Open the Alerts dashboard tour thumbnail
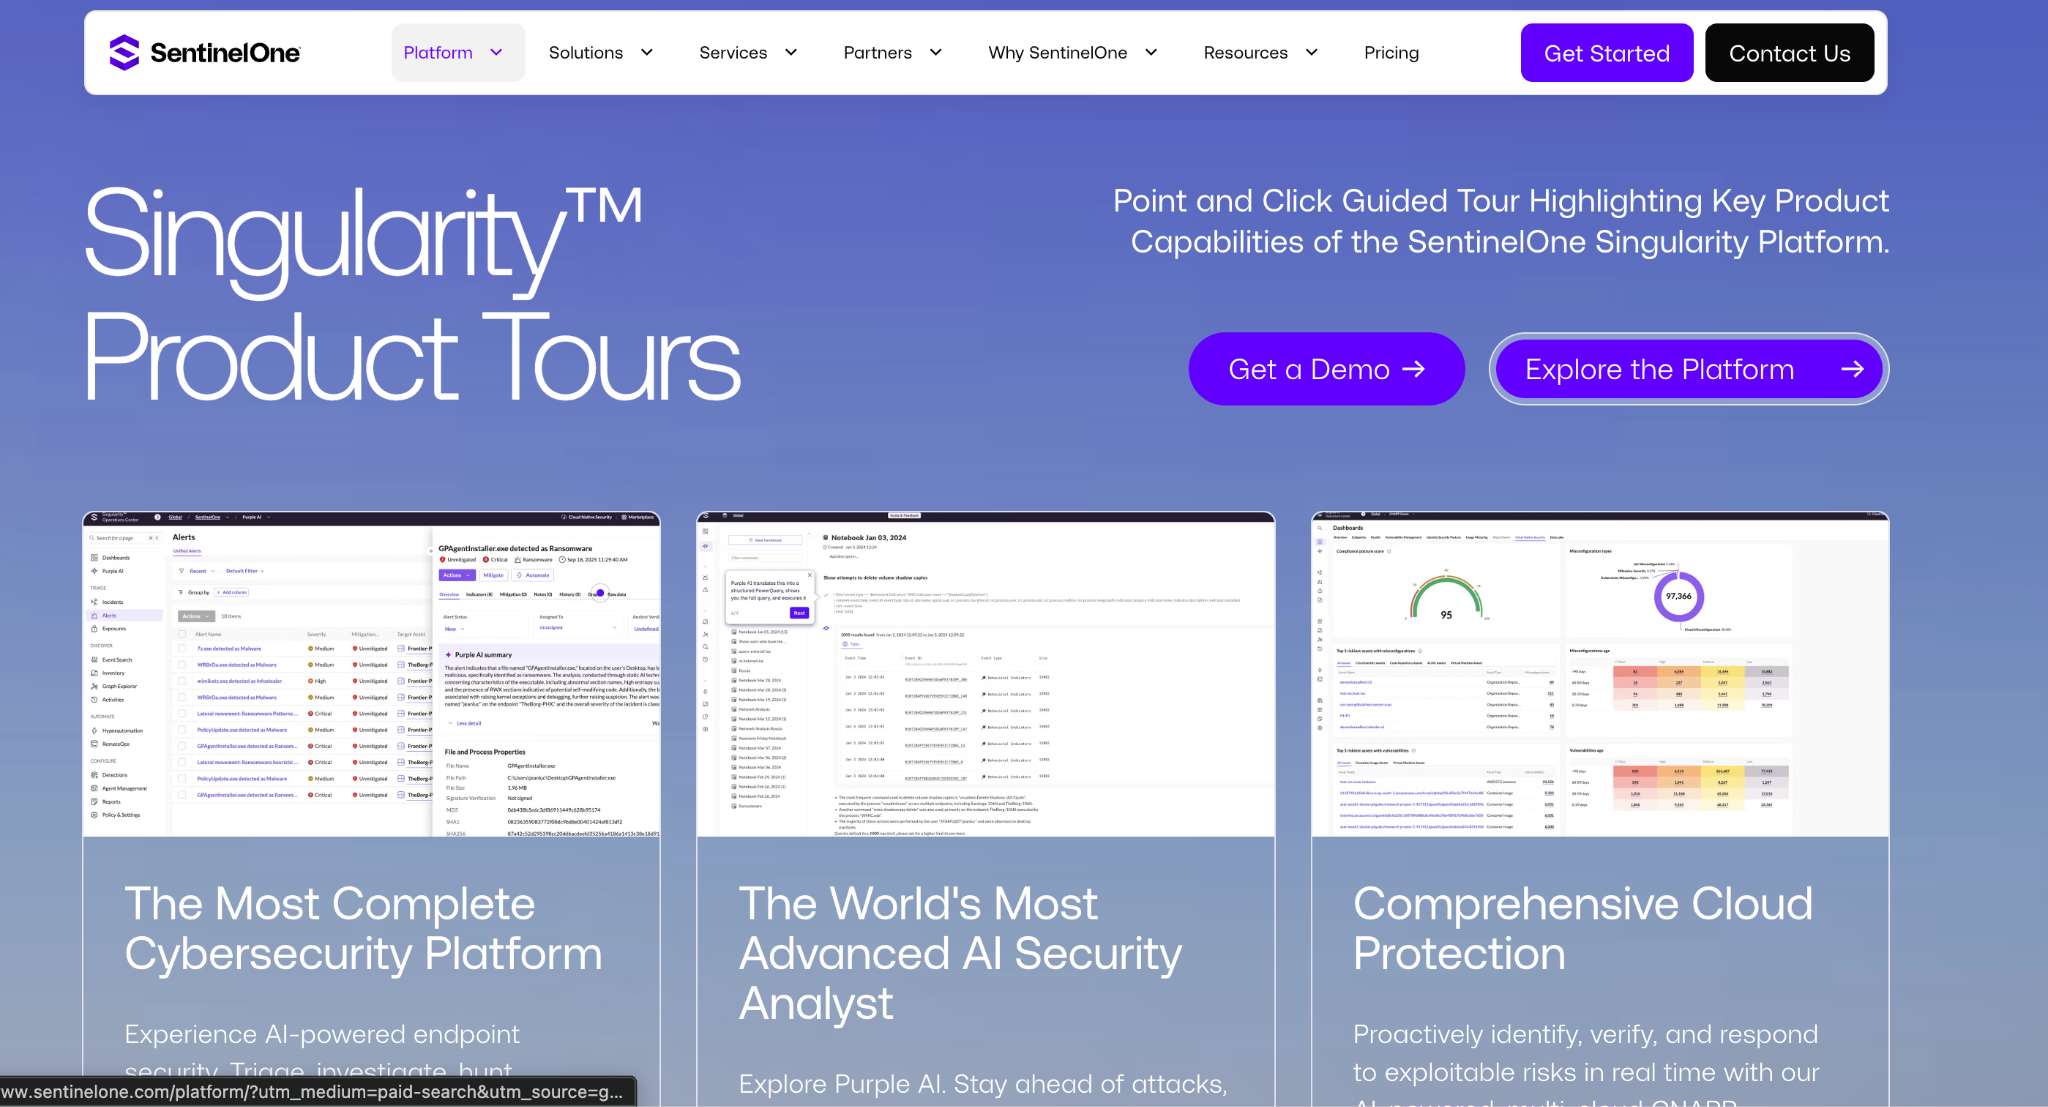 click(371, 674)
